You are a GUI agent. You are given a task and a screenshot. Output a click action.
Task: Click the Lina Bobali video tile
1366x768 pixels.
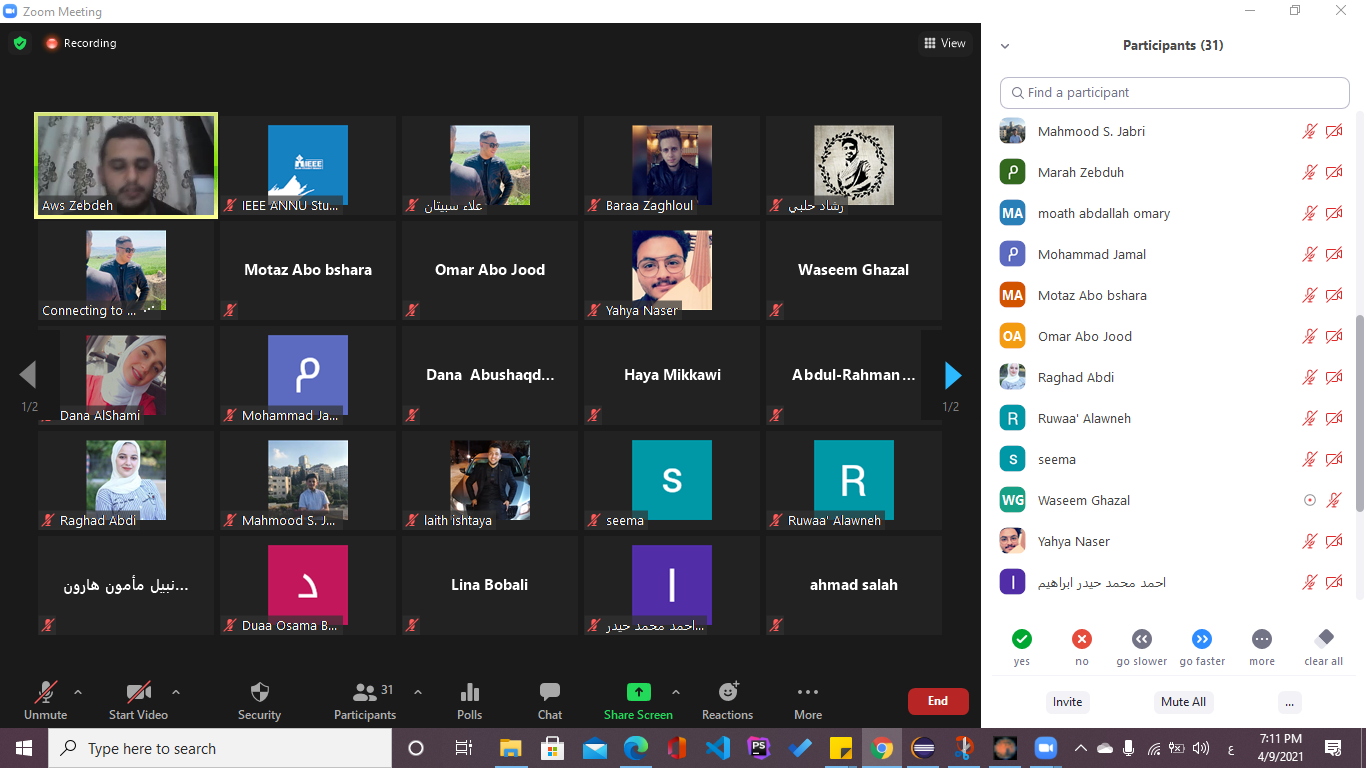pyautogui.click(x=490, y=585)
